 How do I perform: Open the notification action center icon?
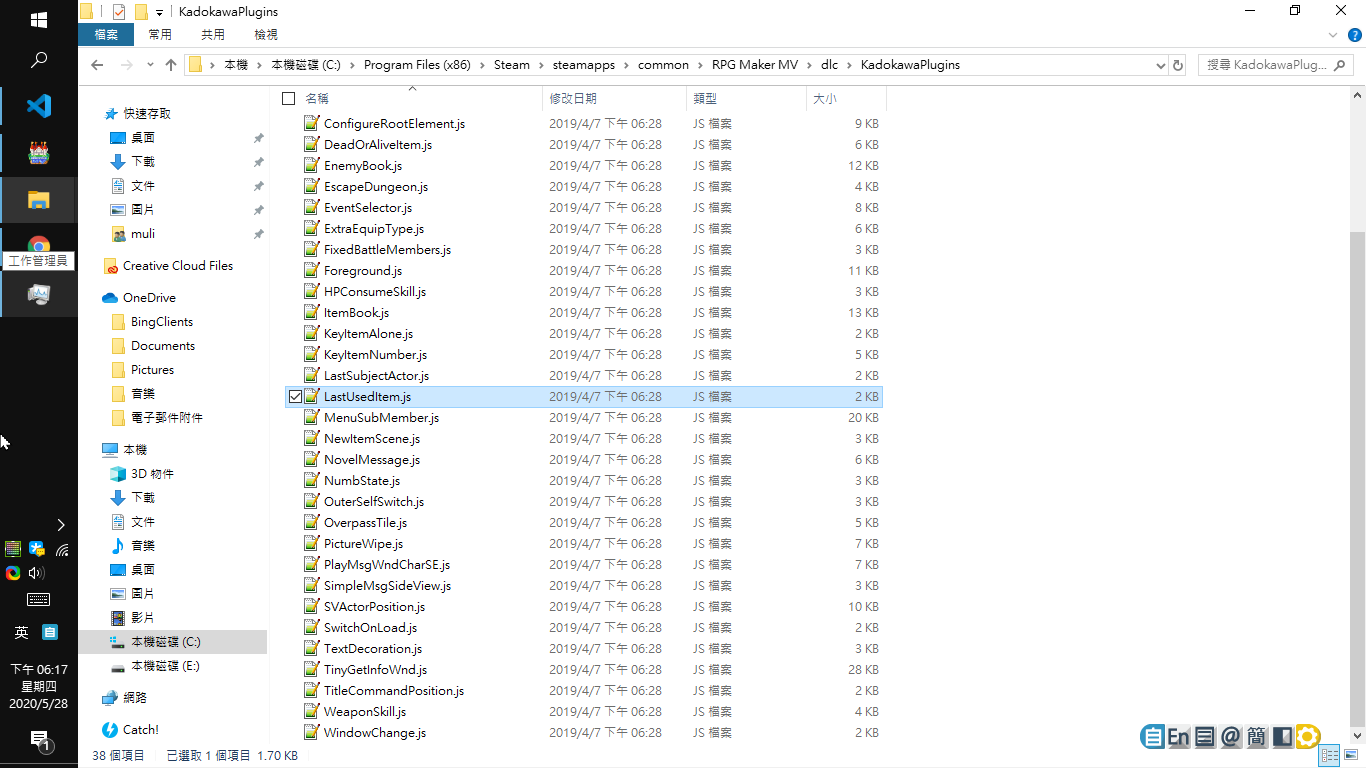(x=39, y=741)
